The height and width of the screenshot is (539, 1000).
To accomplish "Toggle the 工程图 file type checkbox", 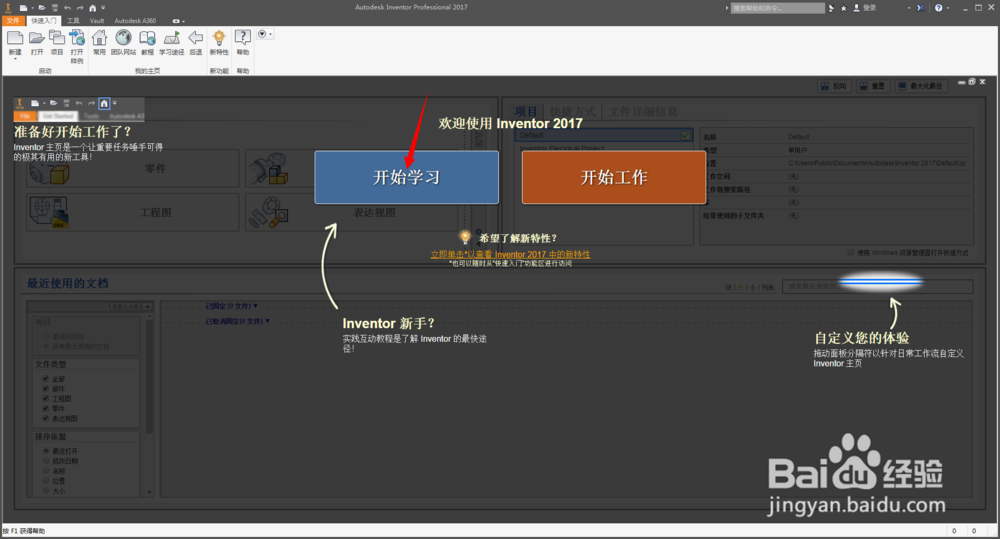I will pos(45,398).
